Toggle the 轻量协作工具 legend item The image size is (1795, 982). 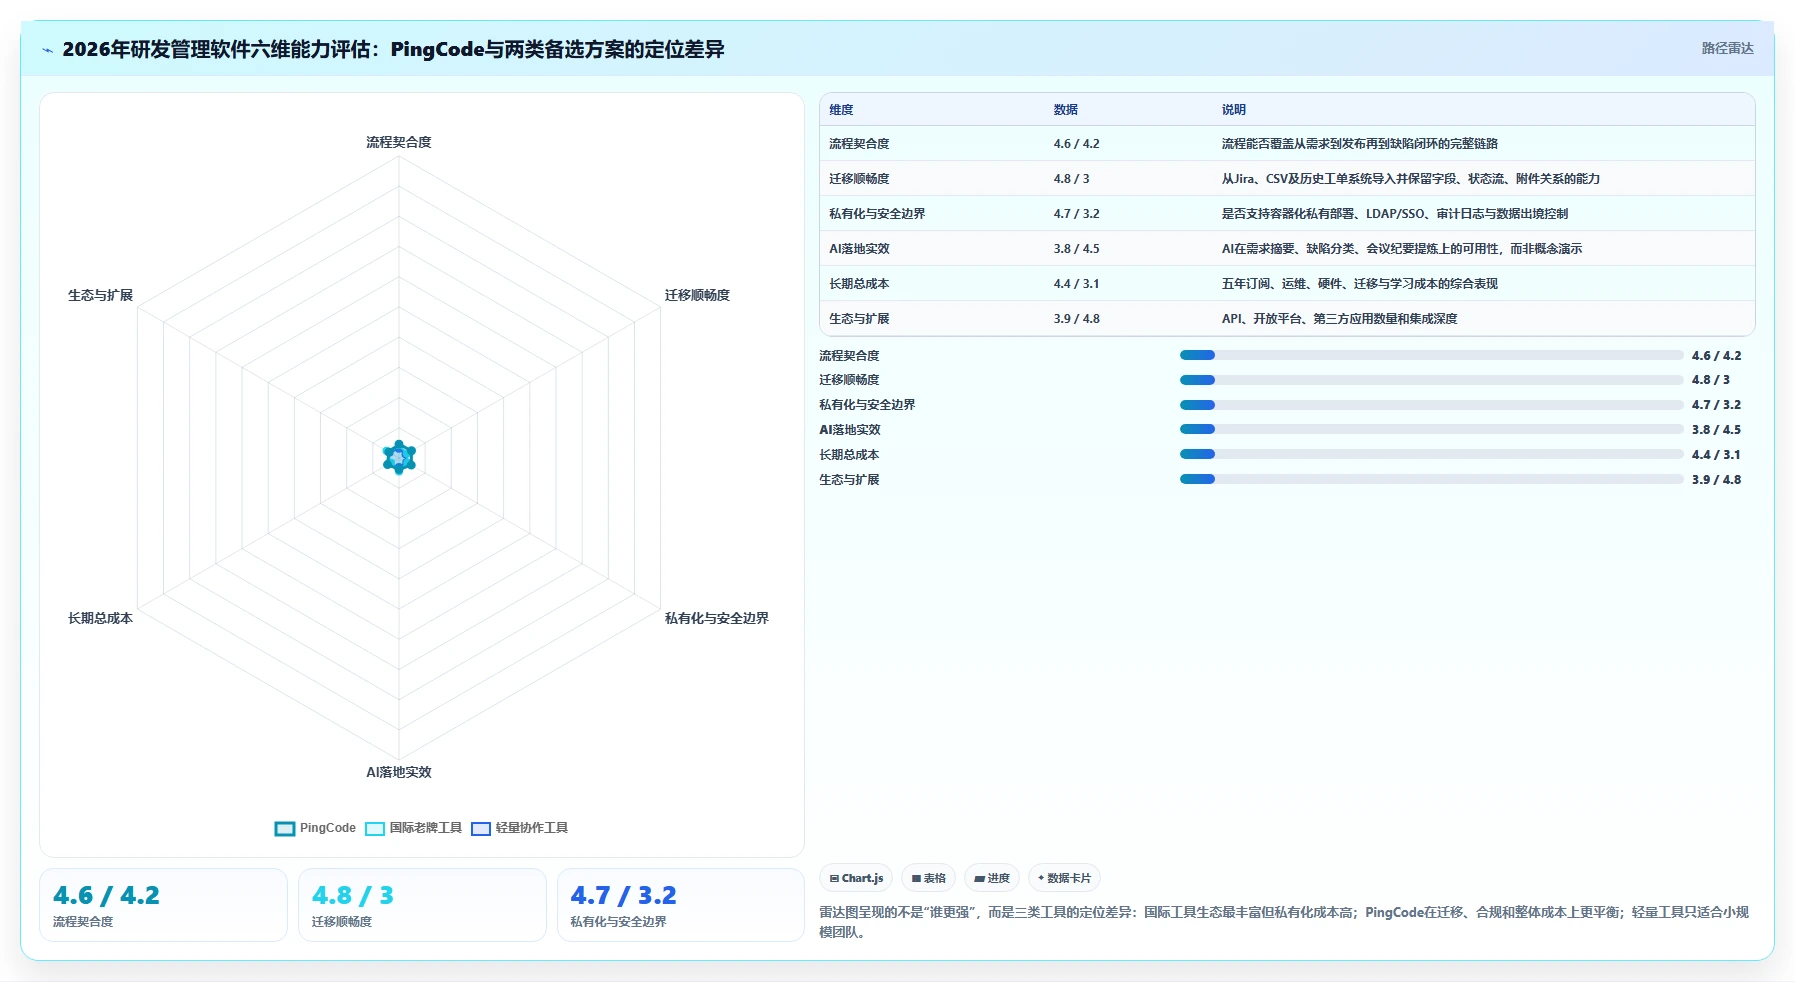point(519,828)
